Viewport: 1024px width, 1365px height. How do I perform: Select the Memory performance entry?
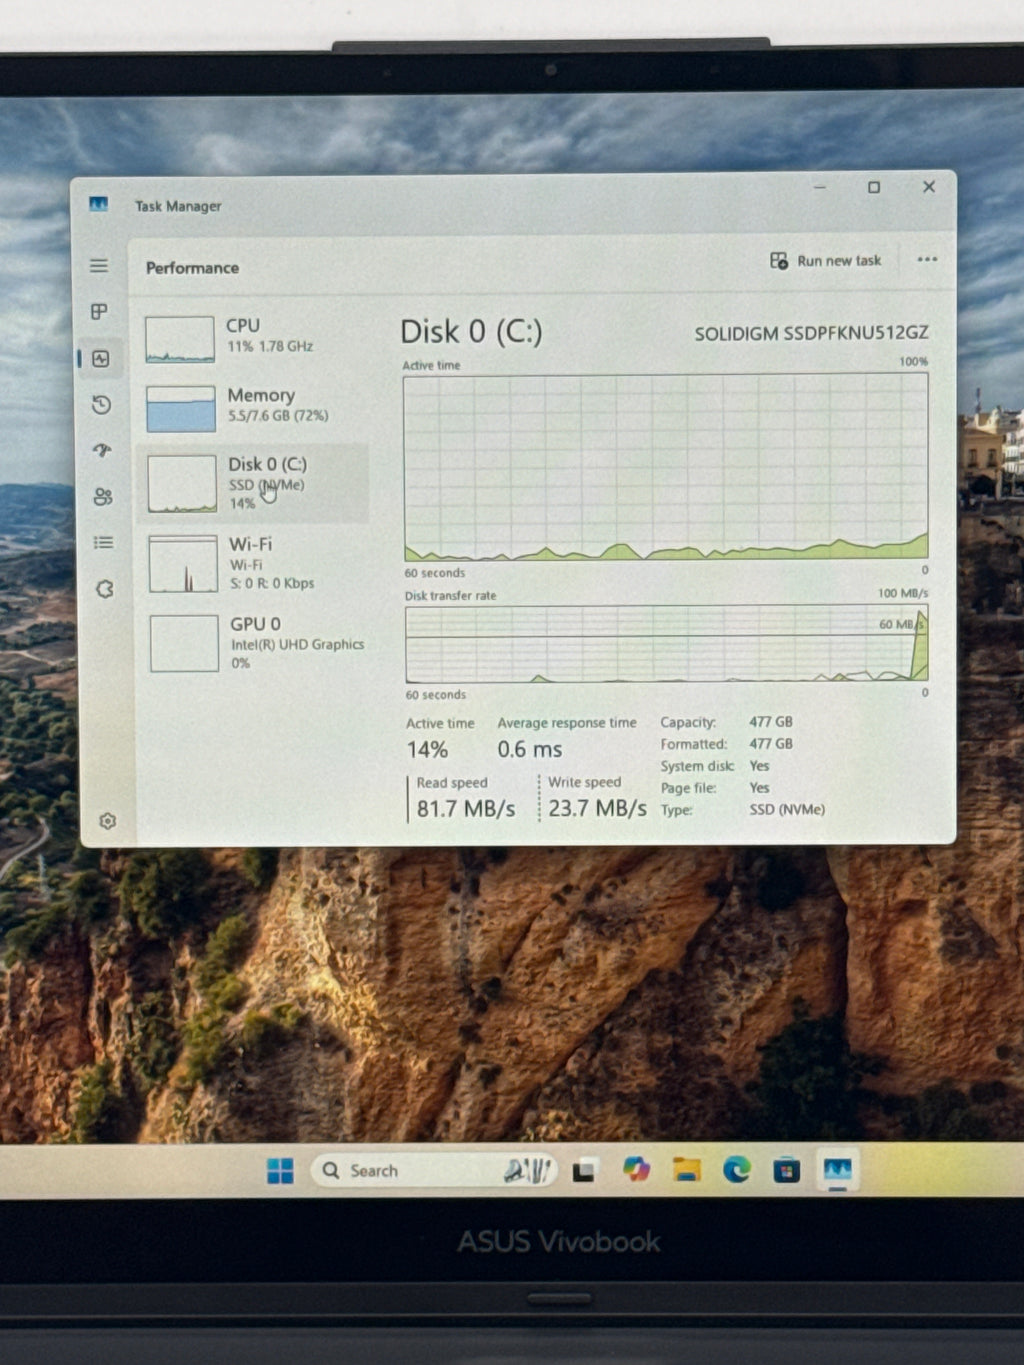tap(253, 407)
